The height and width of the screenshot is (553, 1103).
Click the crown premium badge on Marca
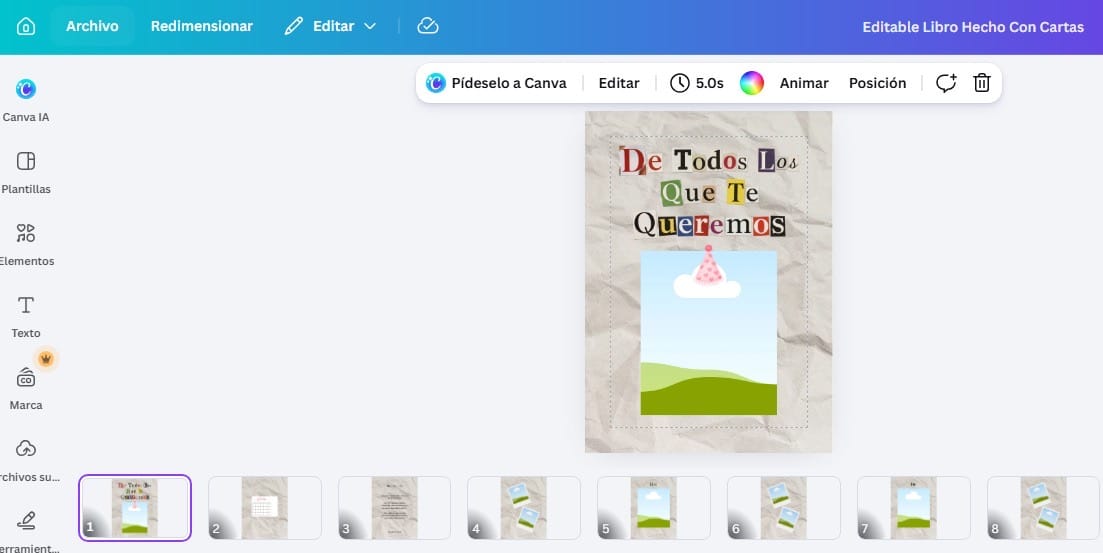(x=46, y=359)
